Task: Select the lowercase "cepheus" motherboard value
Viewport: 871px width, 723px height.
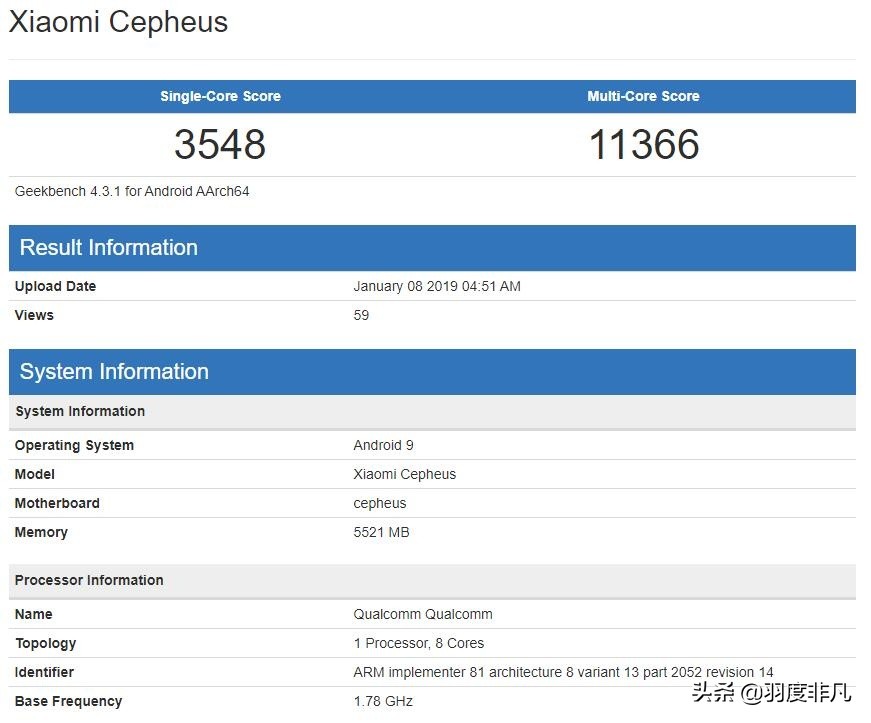Action: [380, 504]
